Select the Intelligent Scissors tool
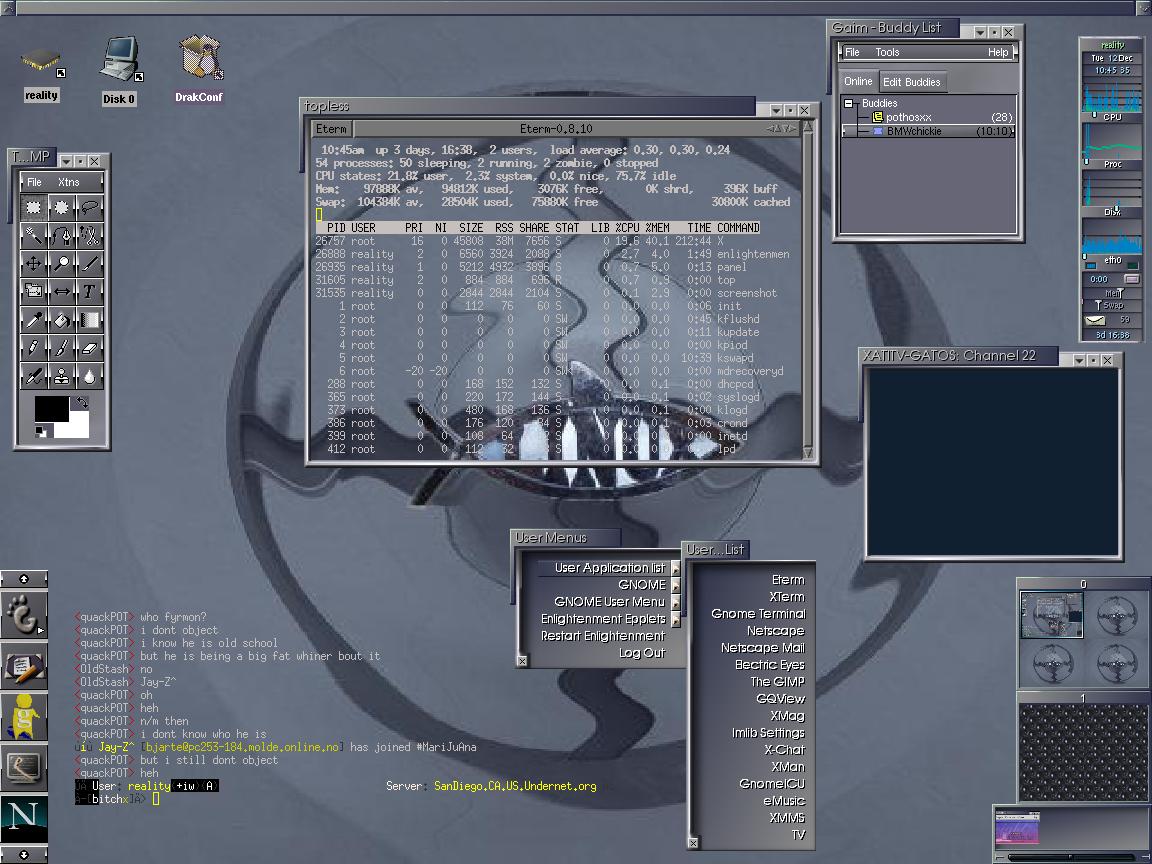Image resolution: width=1152 pixels, height=864 pixels. (x=90, y=236)
